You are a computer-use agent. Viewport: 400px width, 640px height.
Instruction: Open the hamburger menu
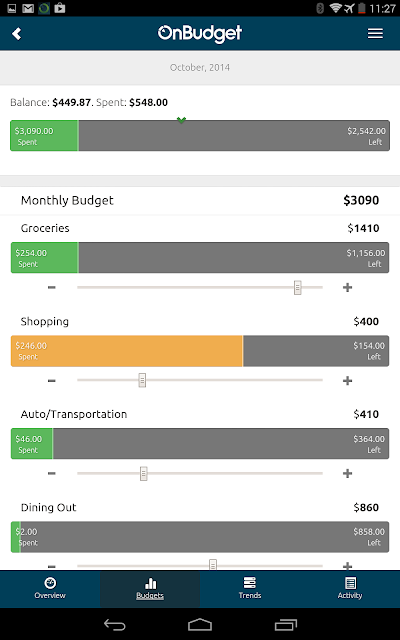pyautogui.click(x=375, y=33)
